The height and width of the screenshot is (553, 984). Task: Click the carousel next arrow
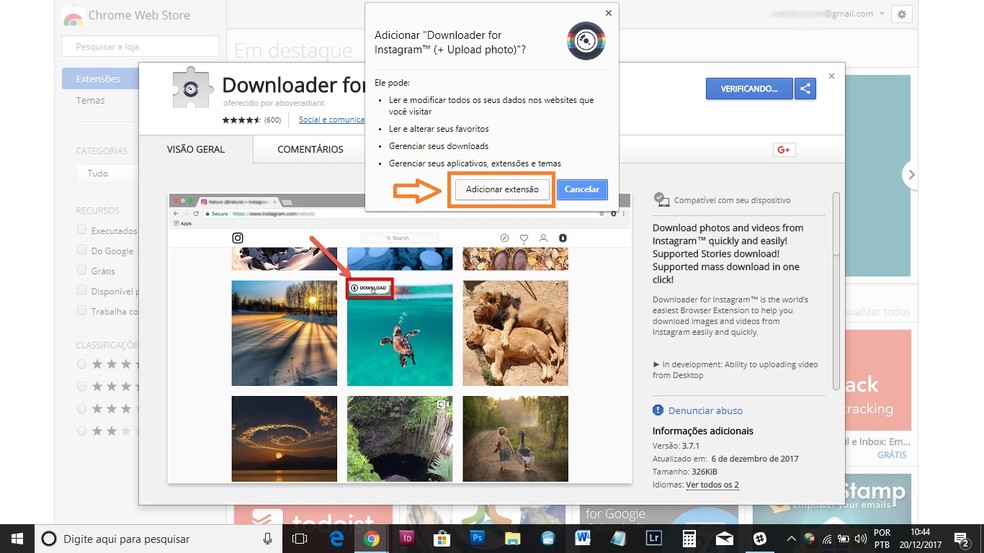(911, 174)
